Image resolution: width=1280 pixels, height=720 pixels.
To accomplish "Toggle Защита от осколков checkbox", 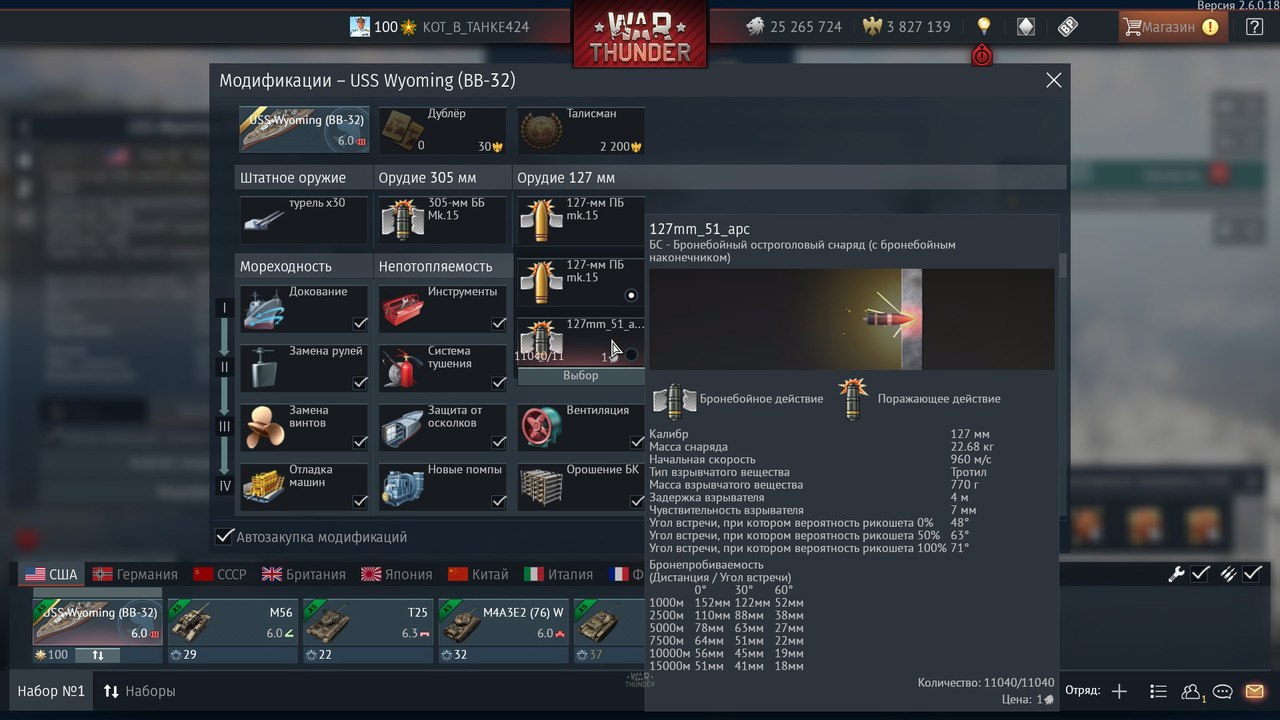I will coord(498,442).
